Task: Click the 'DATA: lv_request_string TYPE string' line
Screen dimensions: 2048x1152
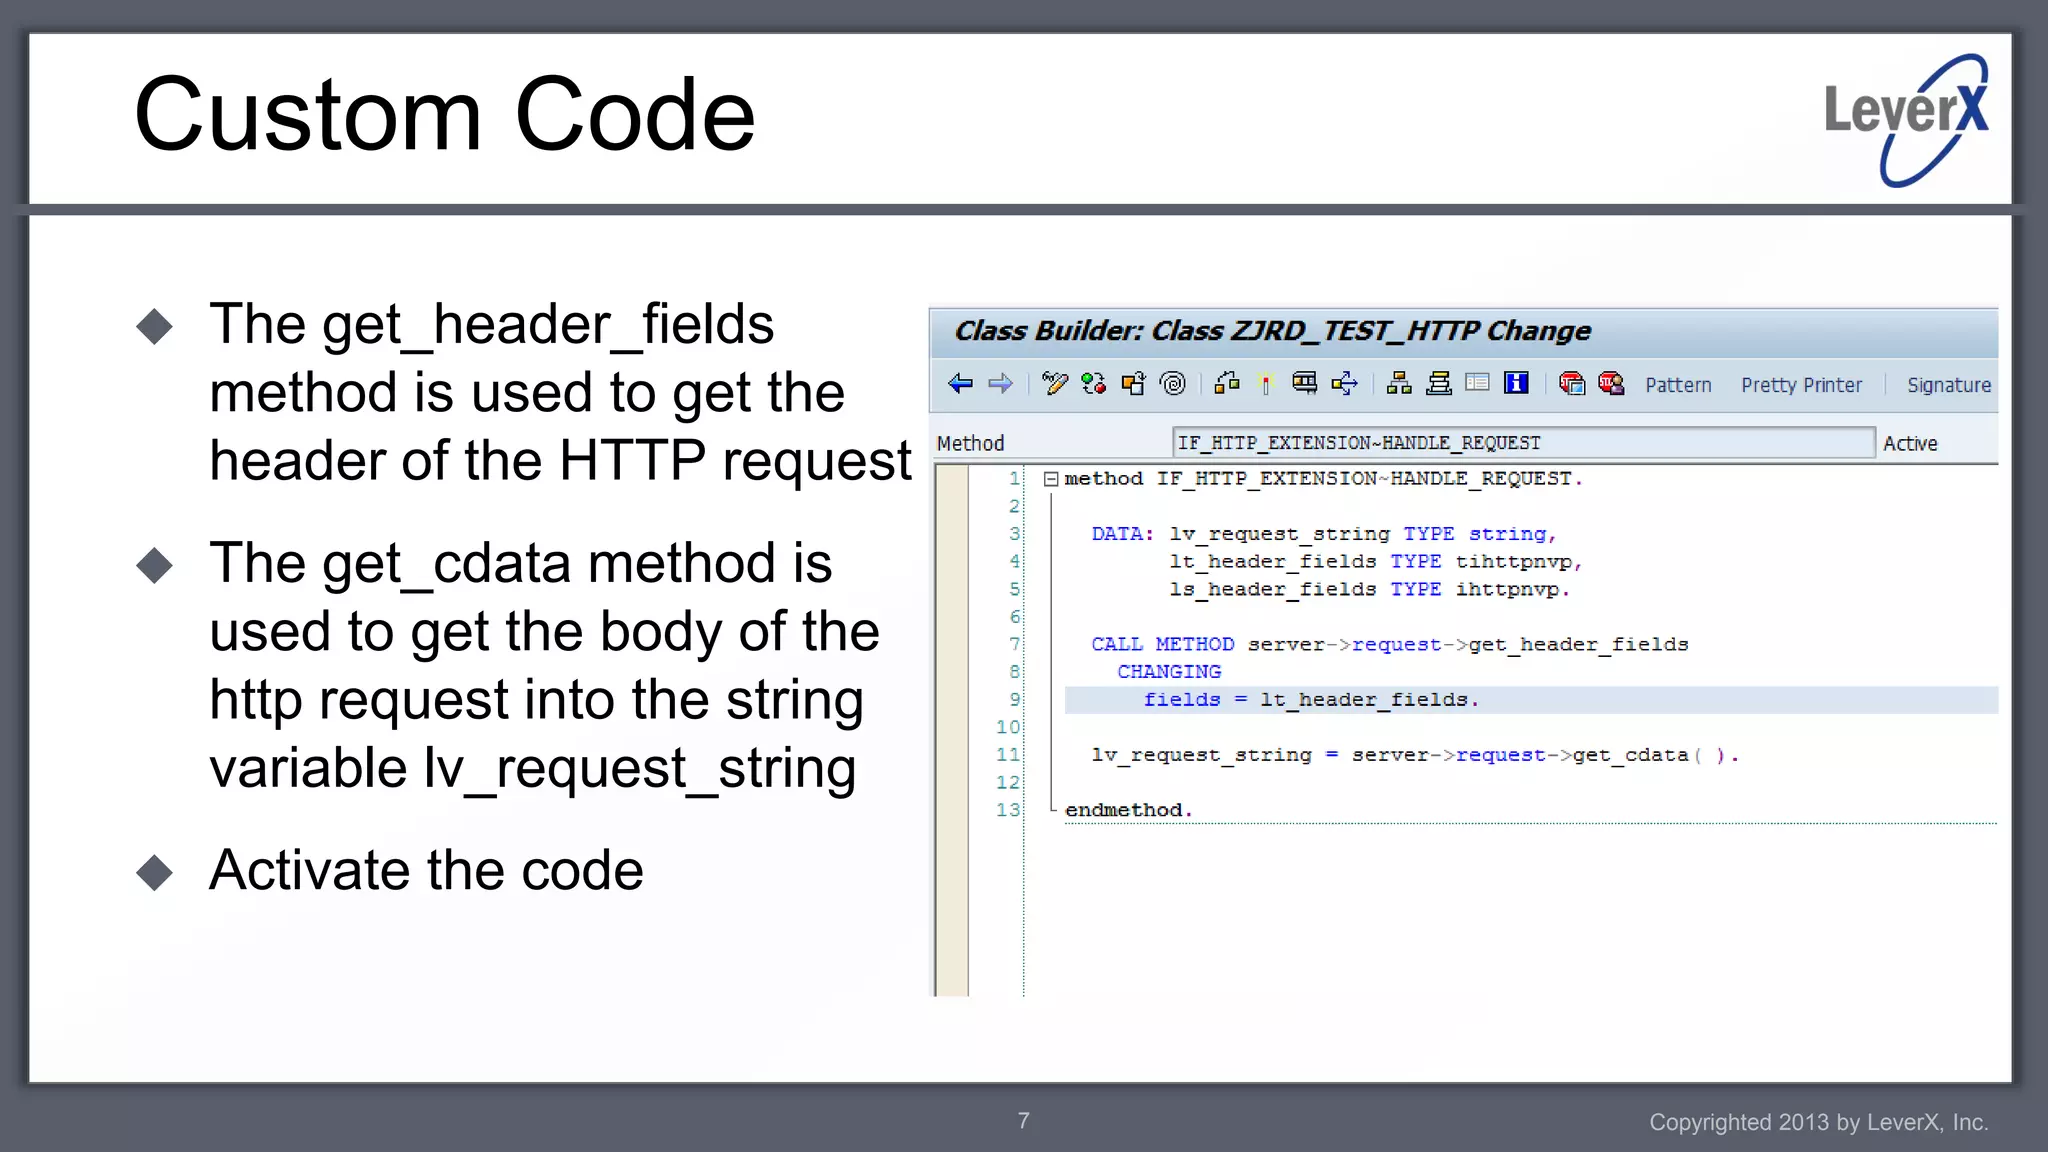Action: 1324,534
